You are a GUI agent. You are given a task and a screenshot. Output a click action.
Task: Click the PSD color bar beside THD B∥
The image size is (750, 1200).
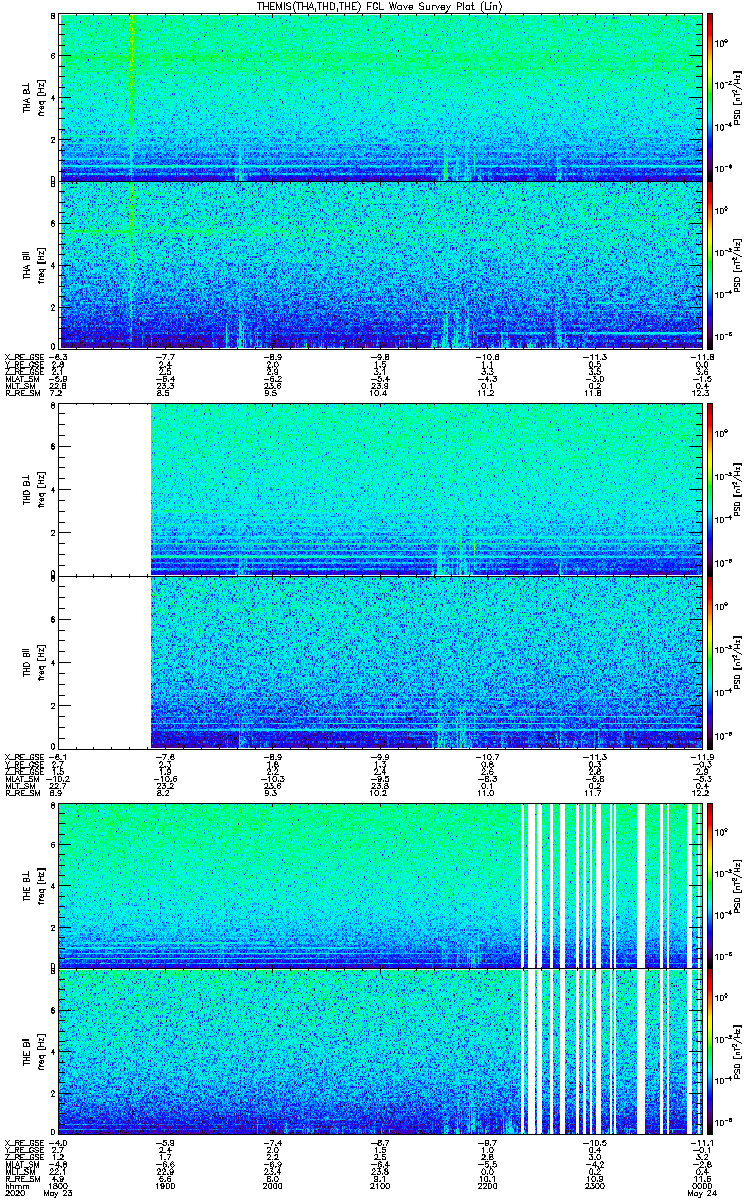tap(711, 661)
